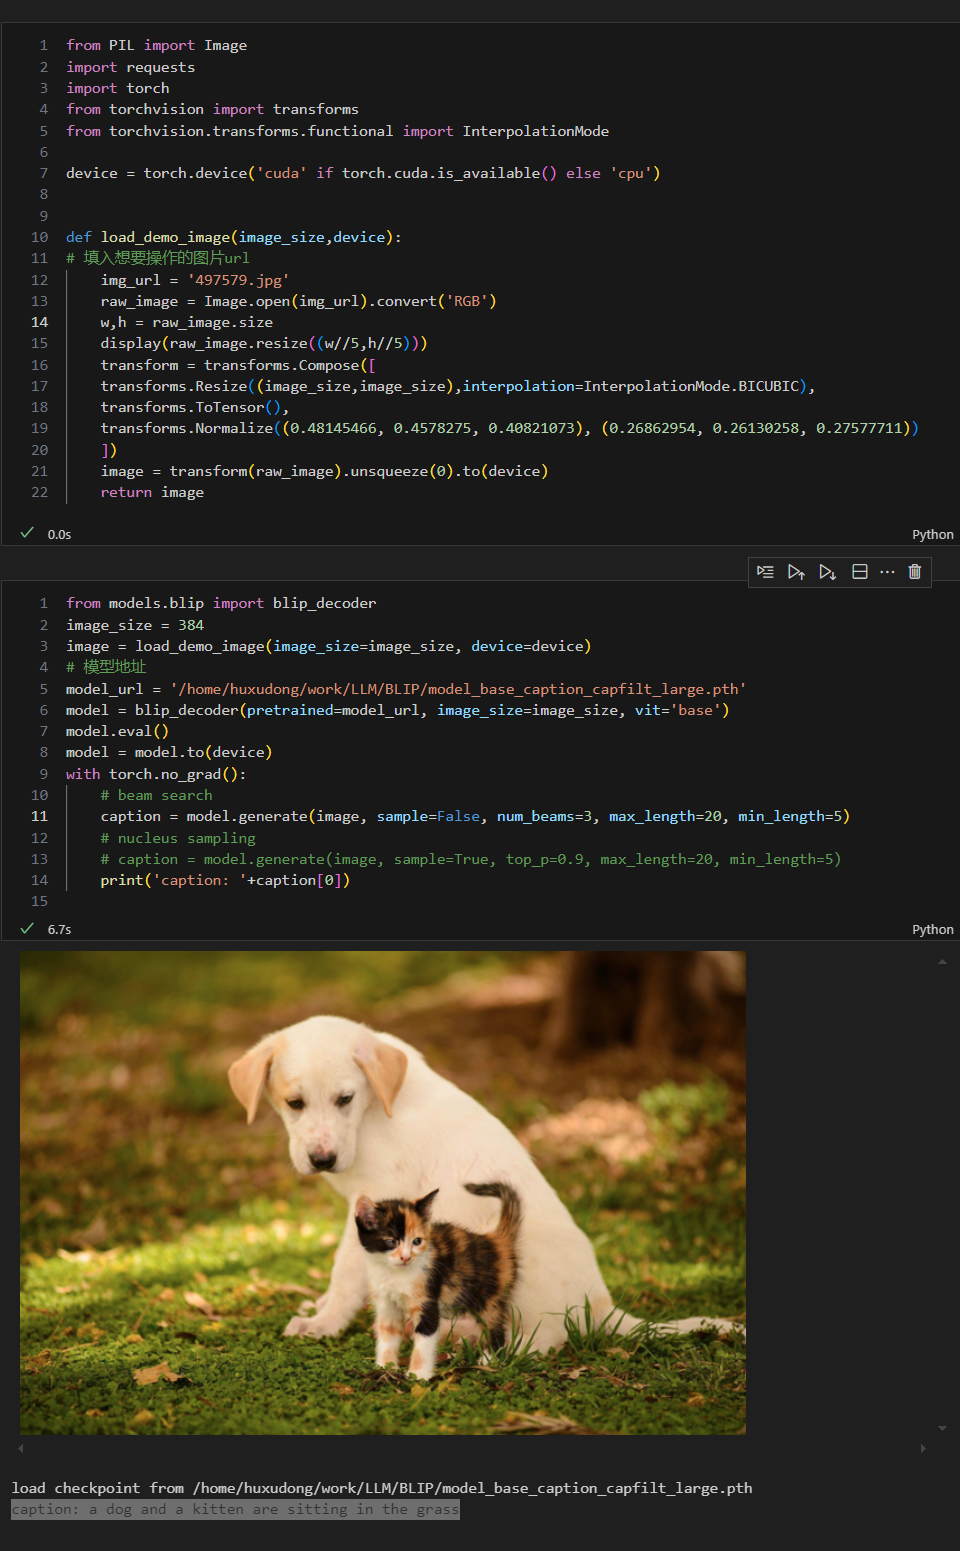Change first cell's Python language mode

(932, 535)
